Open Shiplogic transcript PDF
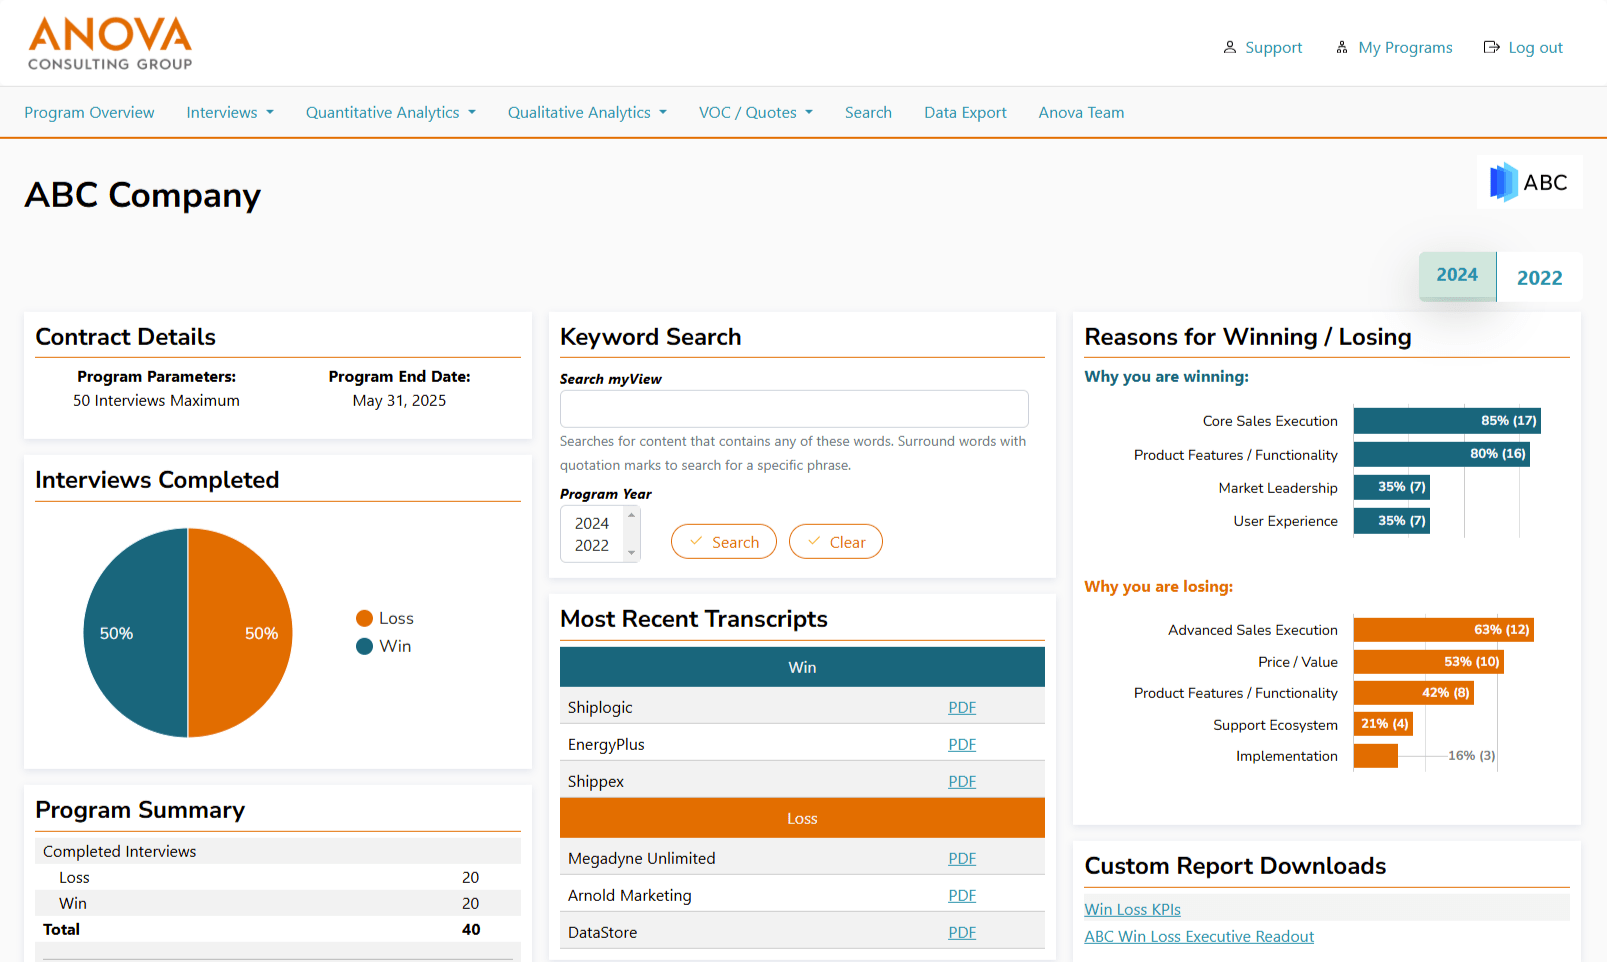 (x=962, y=707)
